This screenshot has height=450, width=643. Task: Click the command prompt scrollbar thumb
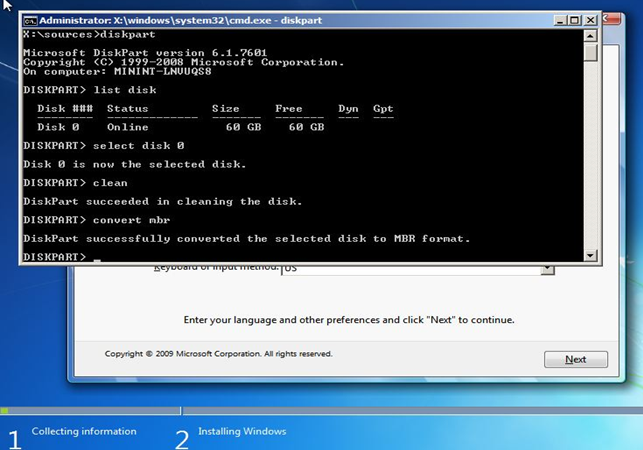[590, 53]
